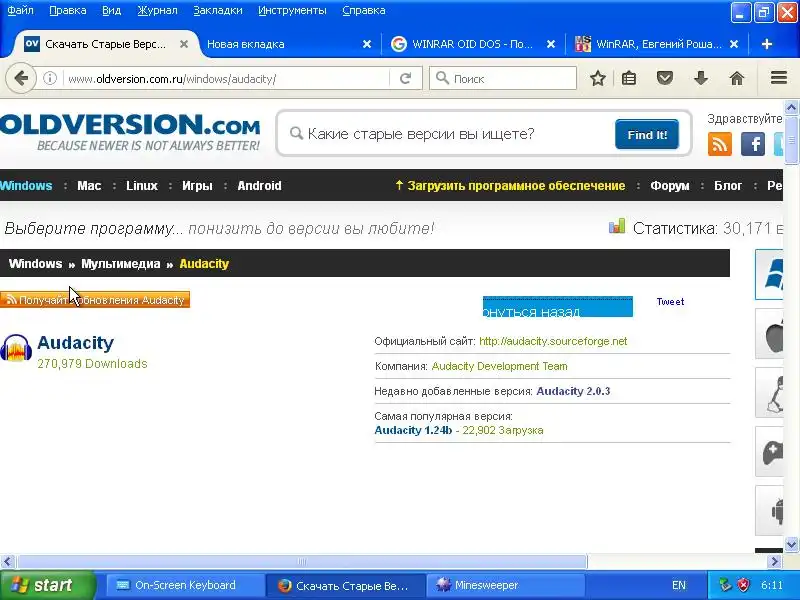Select the Android robot sidebar icon
This screenshot has height=600, width=800.
(769, 511)
